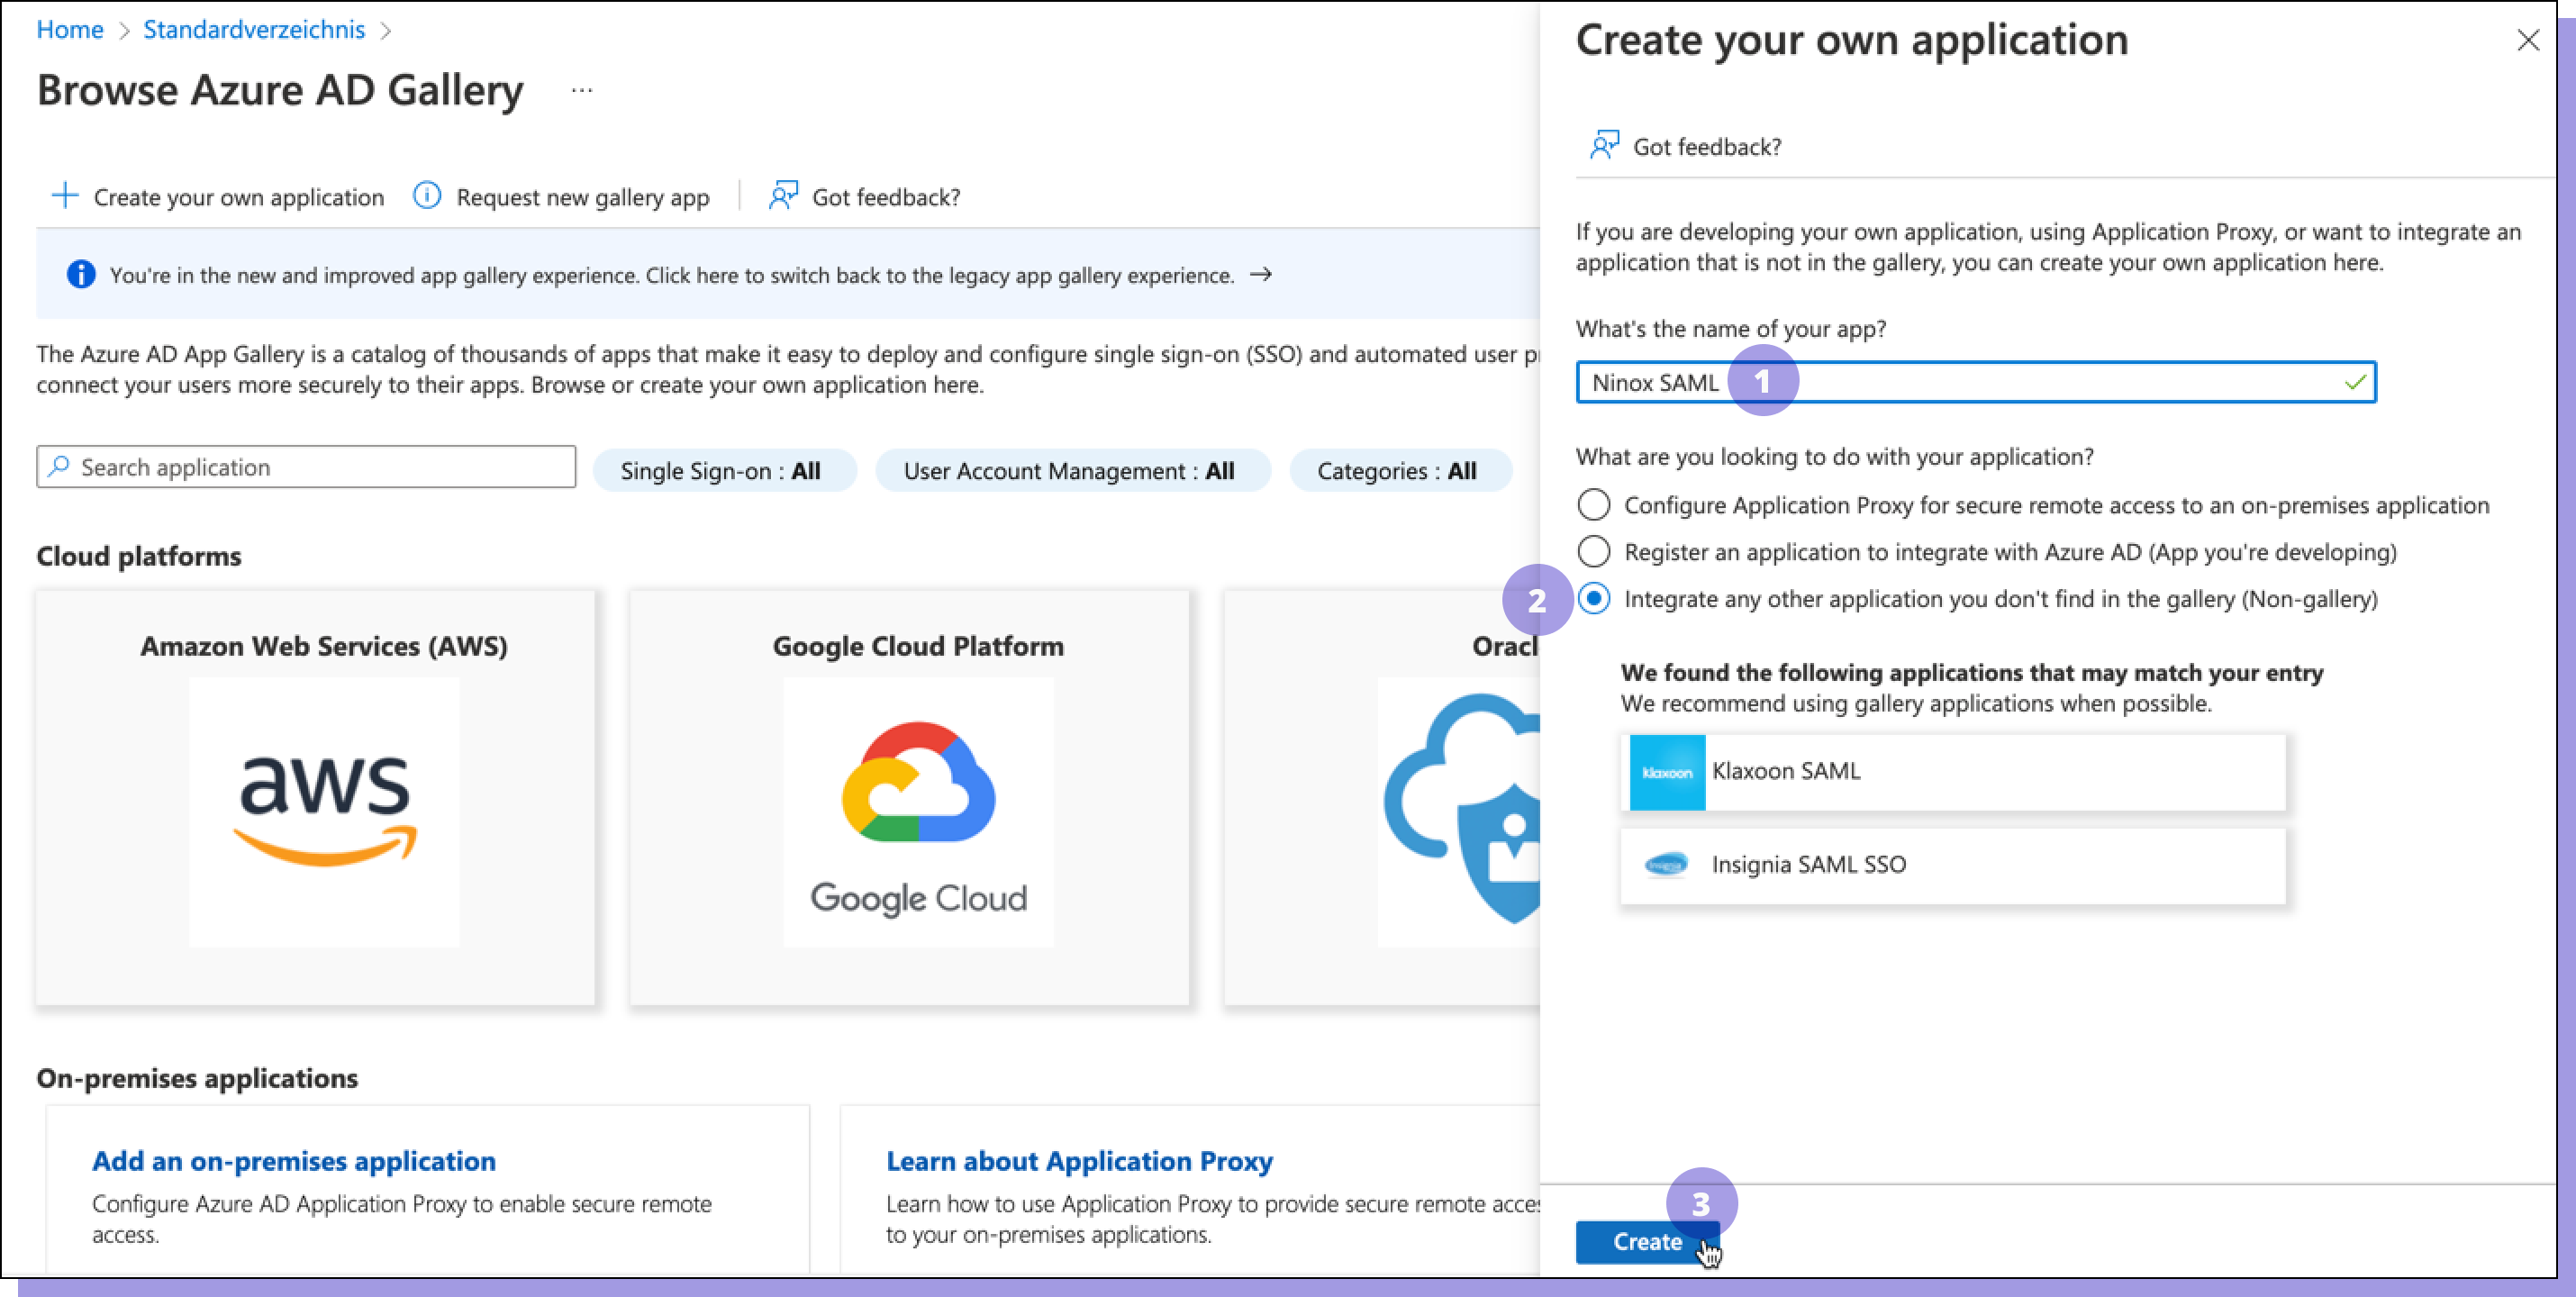
Task: Click the feedback icon in the Create application panel
Action: click(x=1604, y=146)
